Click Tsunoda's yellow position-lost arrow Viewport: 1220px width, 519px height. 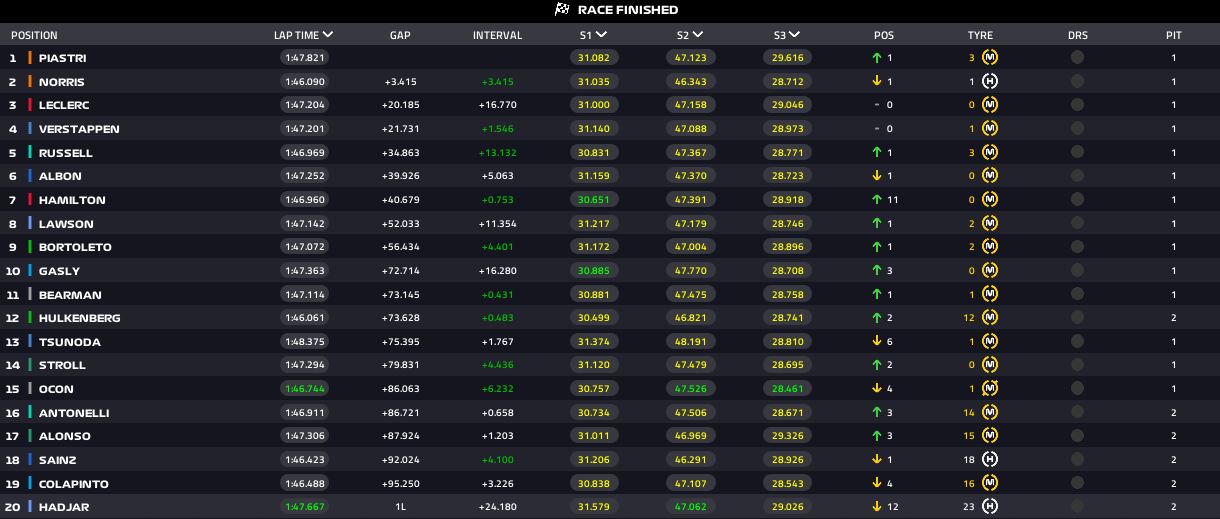click(x=877, y=342)
